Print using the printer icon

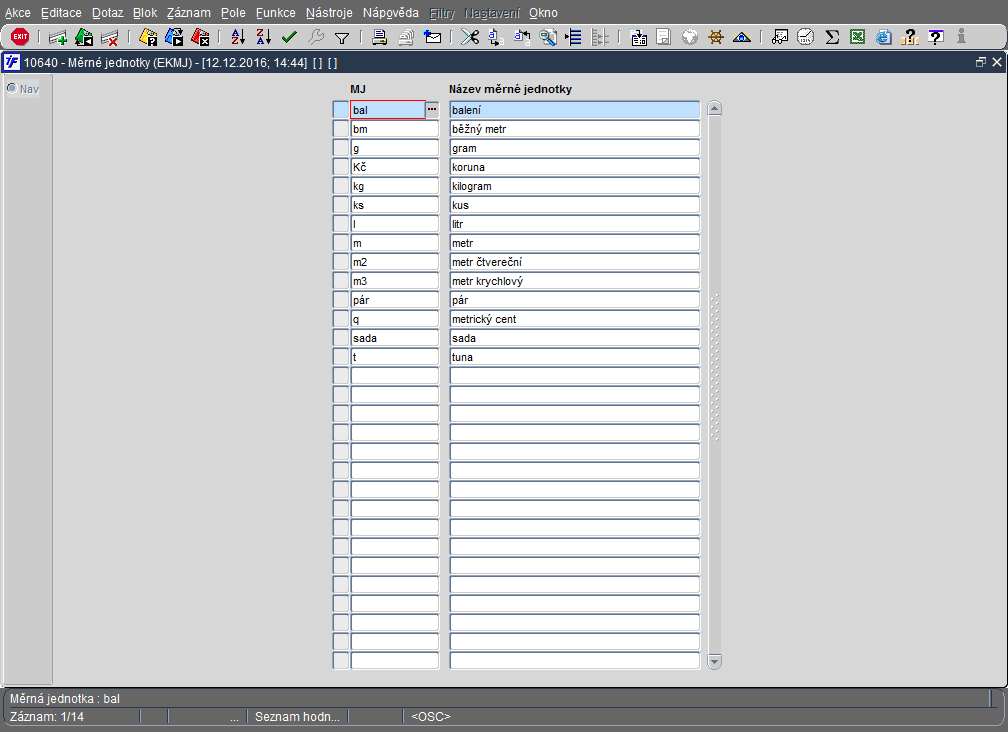coord(380,37)
